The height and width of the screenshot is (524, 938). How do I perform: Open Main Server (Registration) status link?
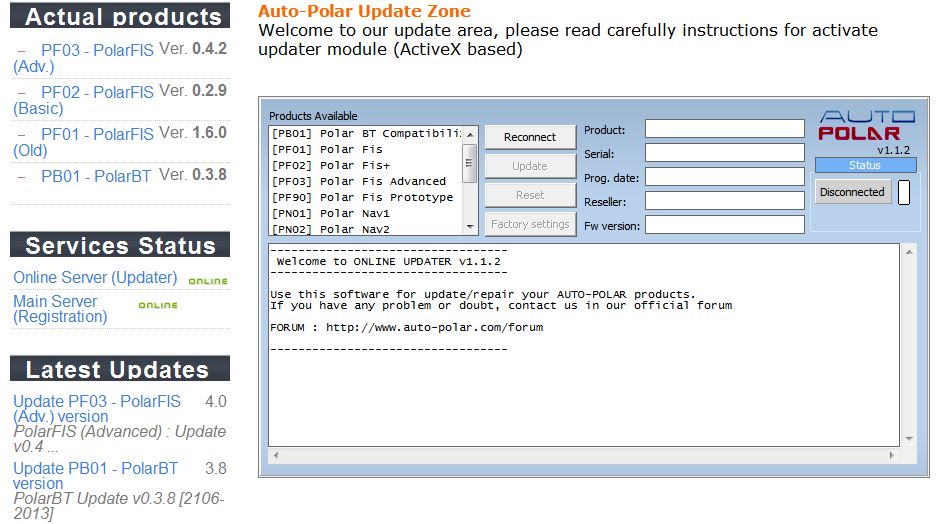click(x=60, y=309)
